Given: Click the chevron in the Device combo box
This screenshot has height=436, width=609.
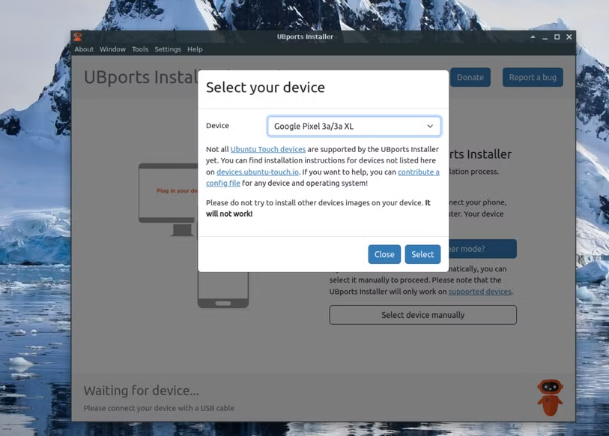Looking at the screenshot, I should (430, 126).
